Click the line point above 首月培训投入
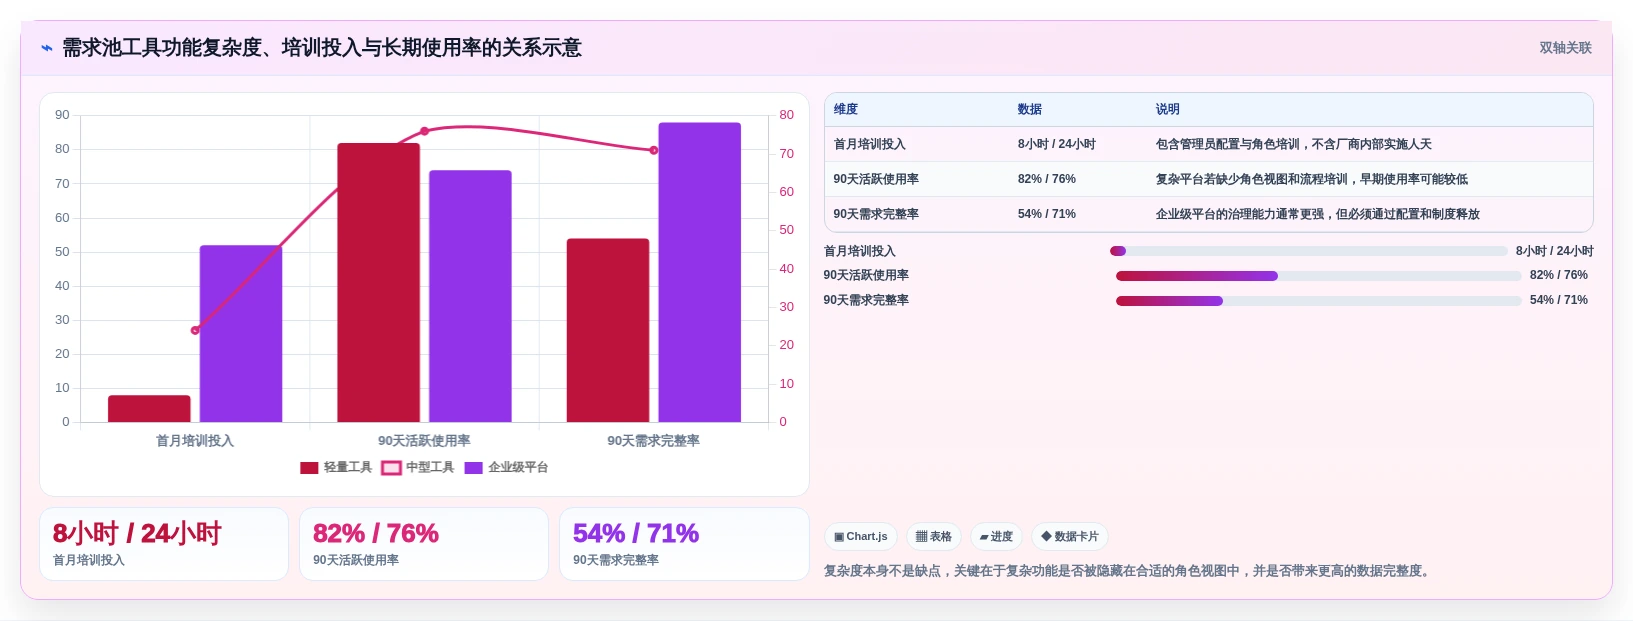 click(x=195, y=330)
